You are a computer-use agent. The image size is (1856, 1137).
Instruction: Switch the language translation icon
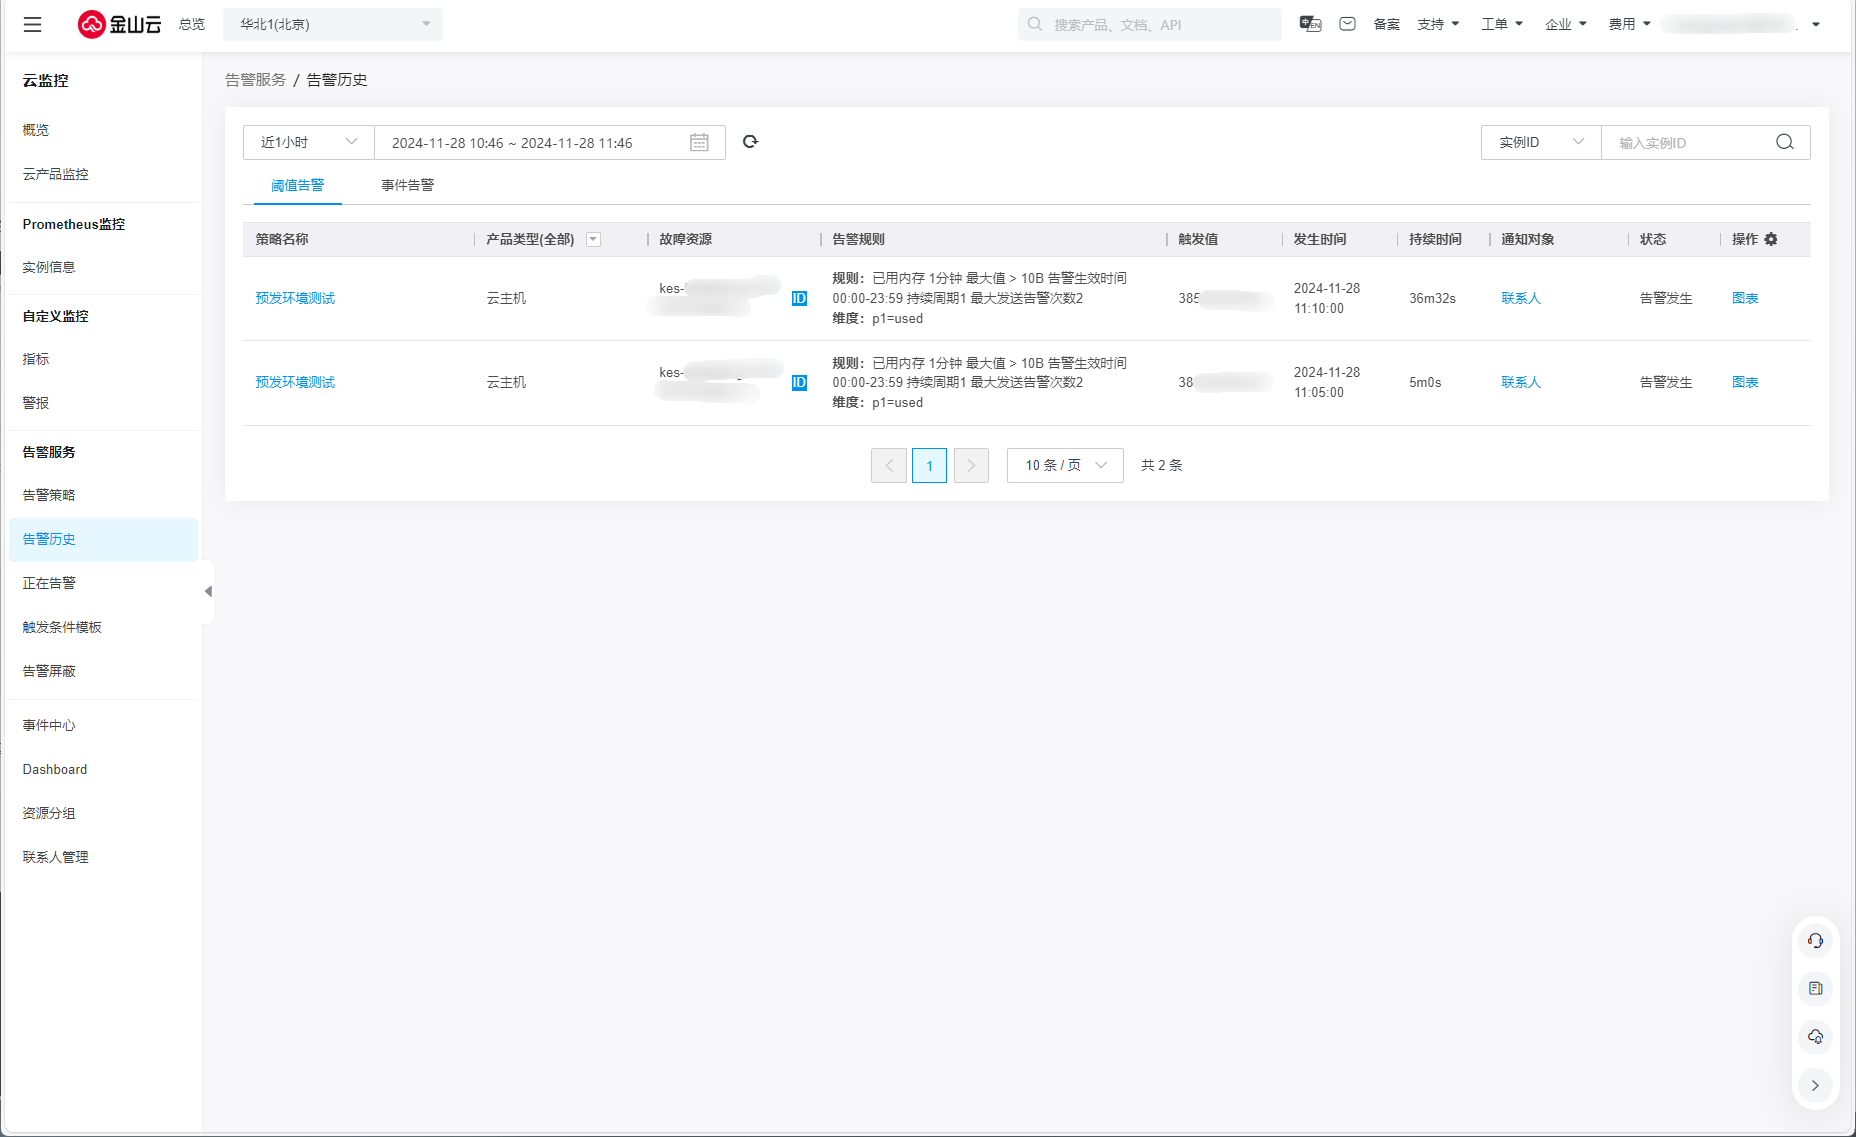click(1310, 24)
